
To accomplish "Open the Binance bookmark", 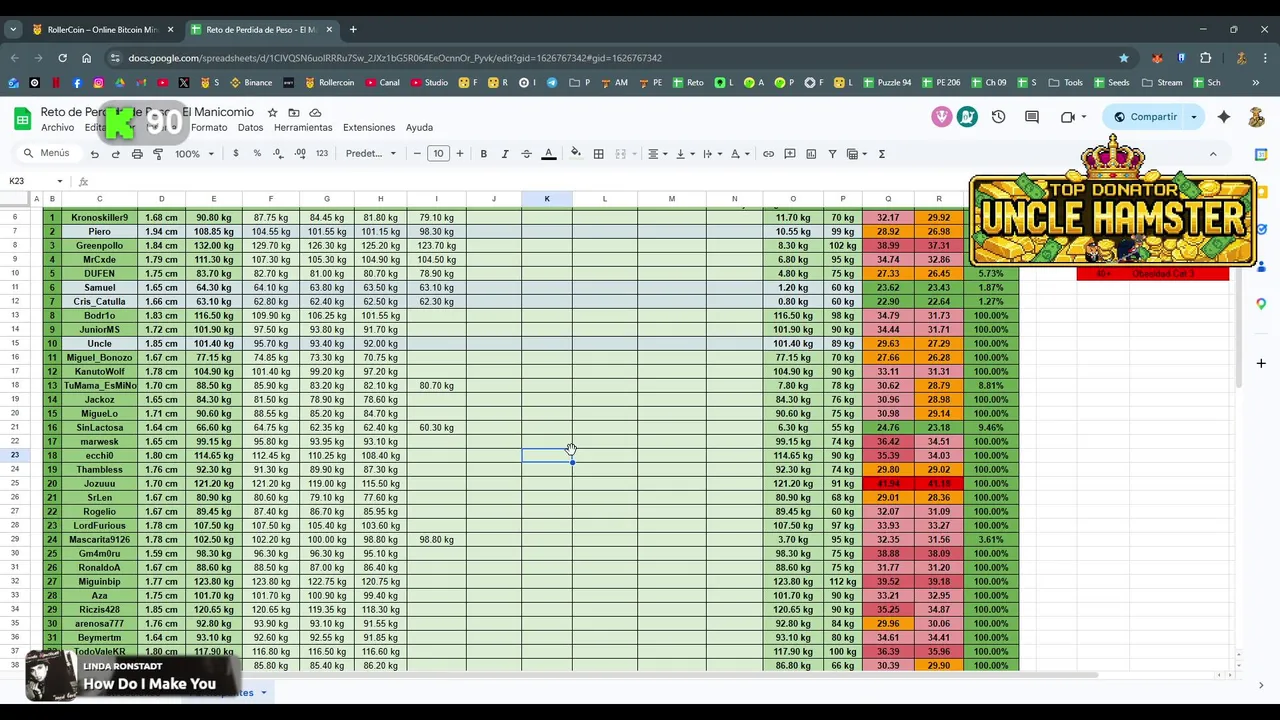I will click(251, 83).
